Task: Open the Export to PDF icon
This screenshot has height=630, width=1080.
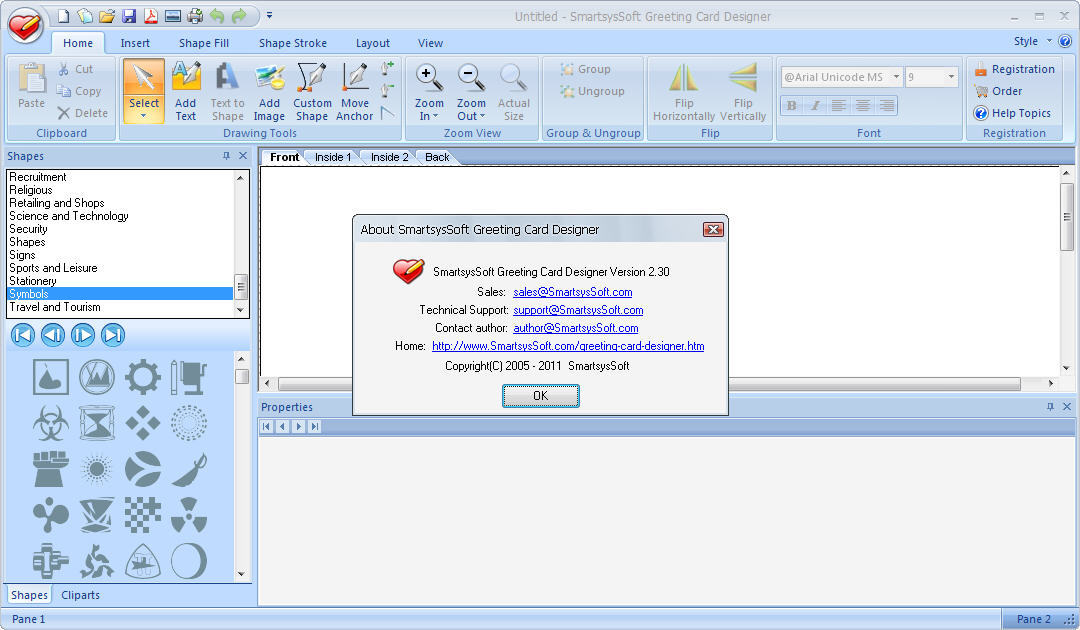Action: (152, 16)
